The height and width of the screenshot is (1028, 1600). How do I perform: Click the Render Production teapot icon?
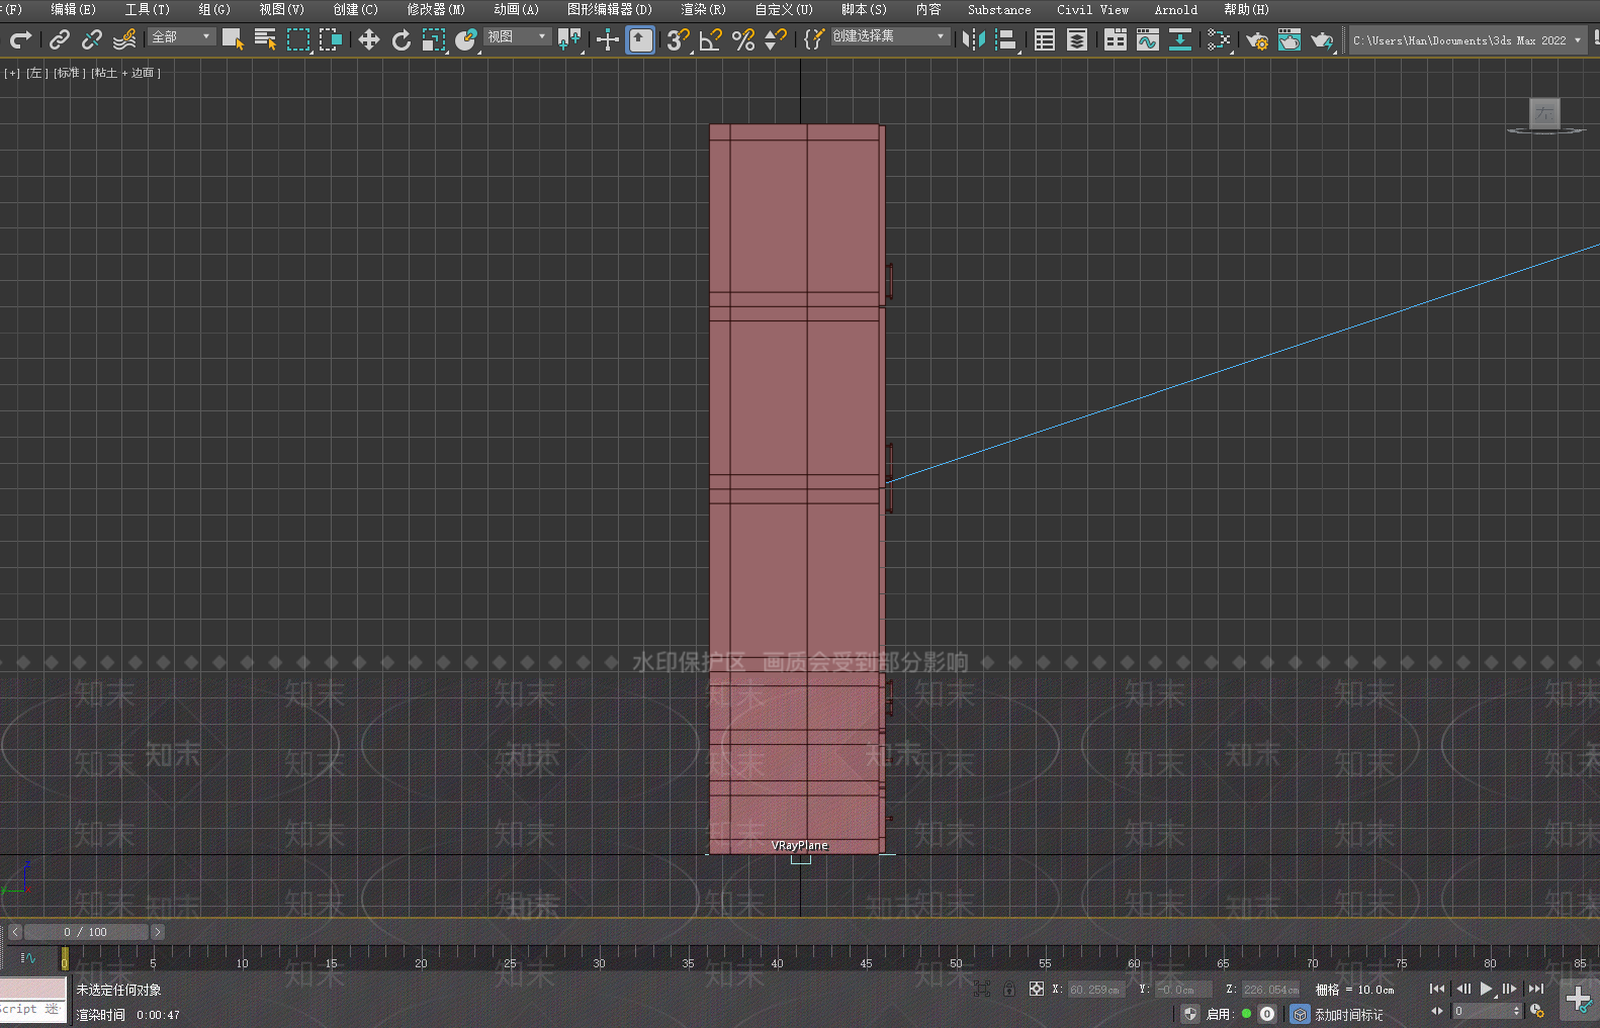tap(1322, 40)
